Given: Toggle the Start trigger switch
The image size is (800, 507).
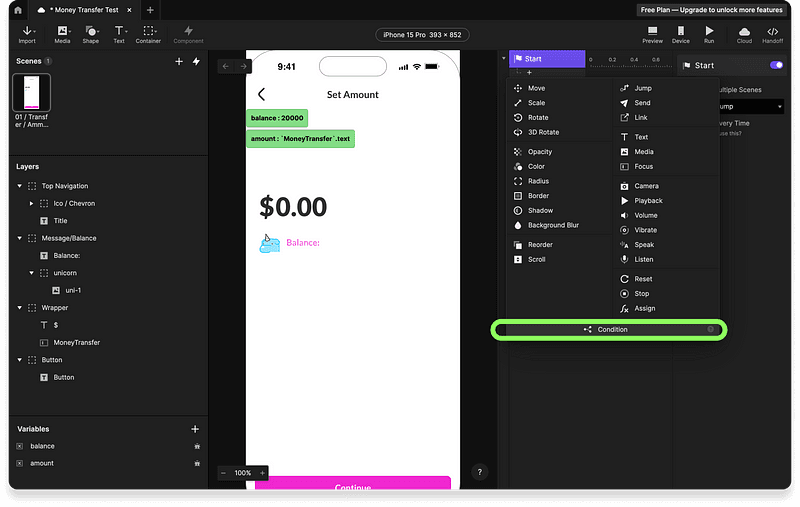Looking at the screenshot, I should point(777,65).
